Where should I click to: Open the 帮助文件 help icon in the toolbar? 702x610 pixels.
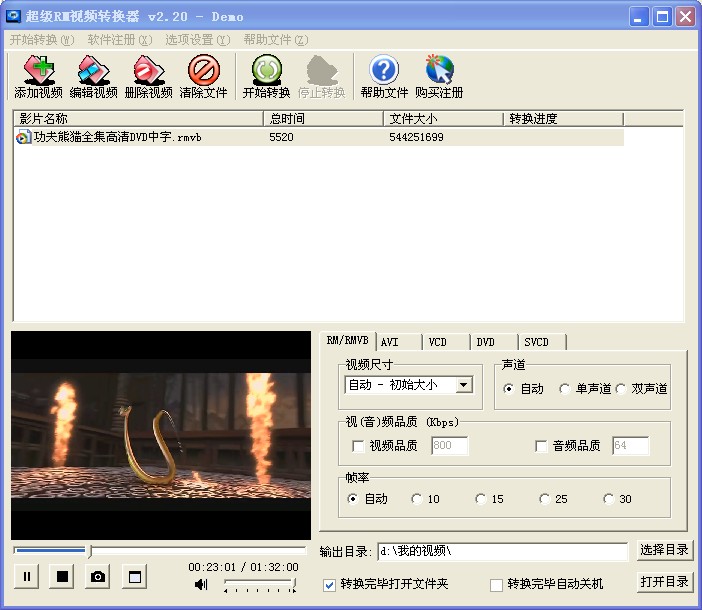click(x=384, y=76)
